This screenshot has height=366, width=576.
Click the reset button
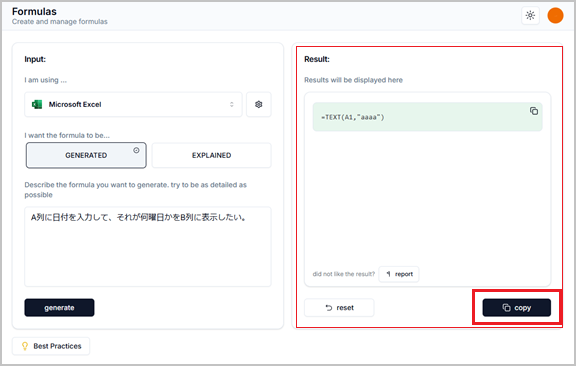coord(339,308)
